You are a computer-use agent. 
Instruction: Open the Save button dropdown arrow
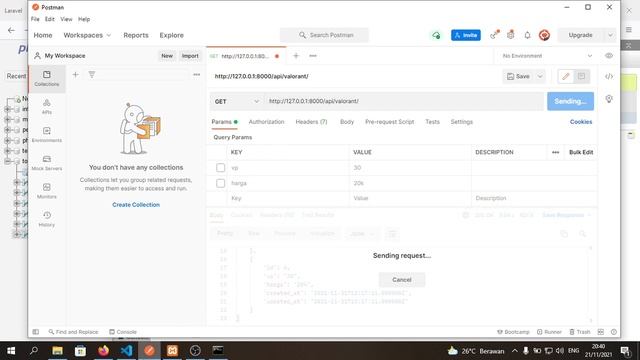point(540,76)
